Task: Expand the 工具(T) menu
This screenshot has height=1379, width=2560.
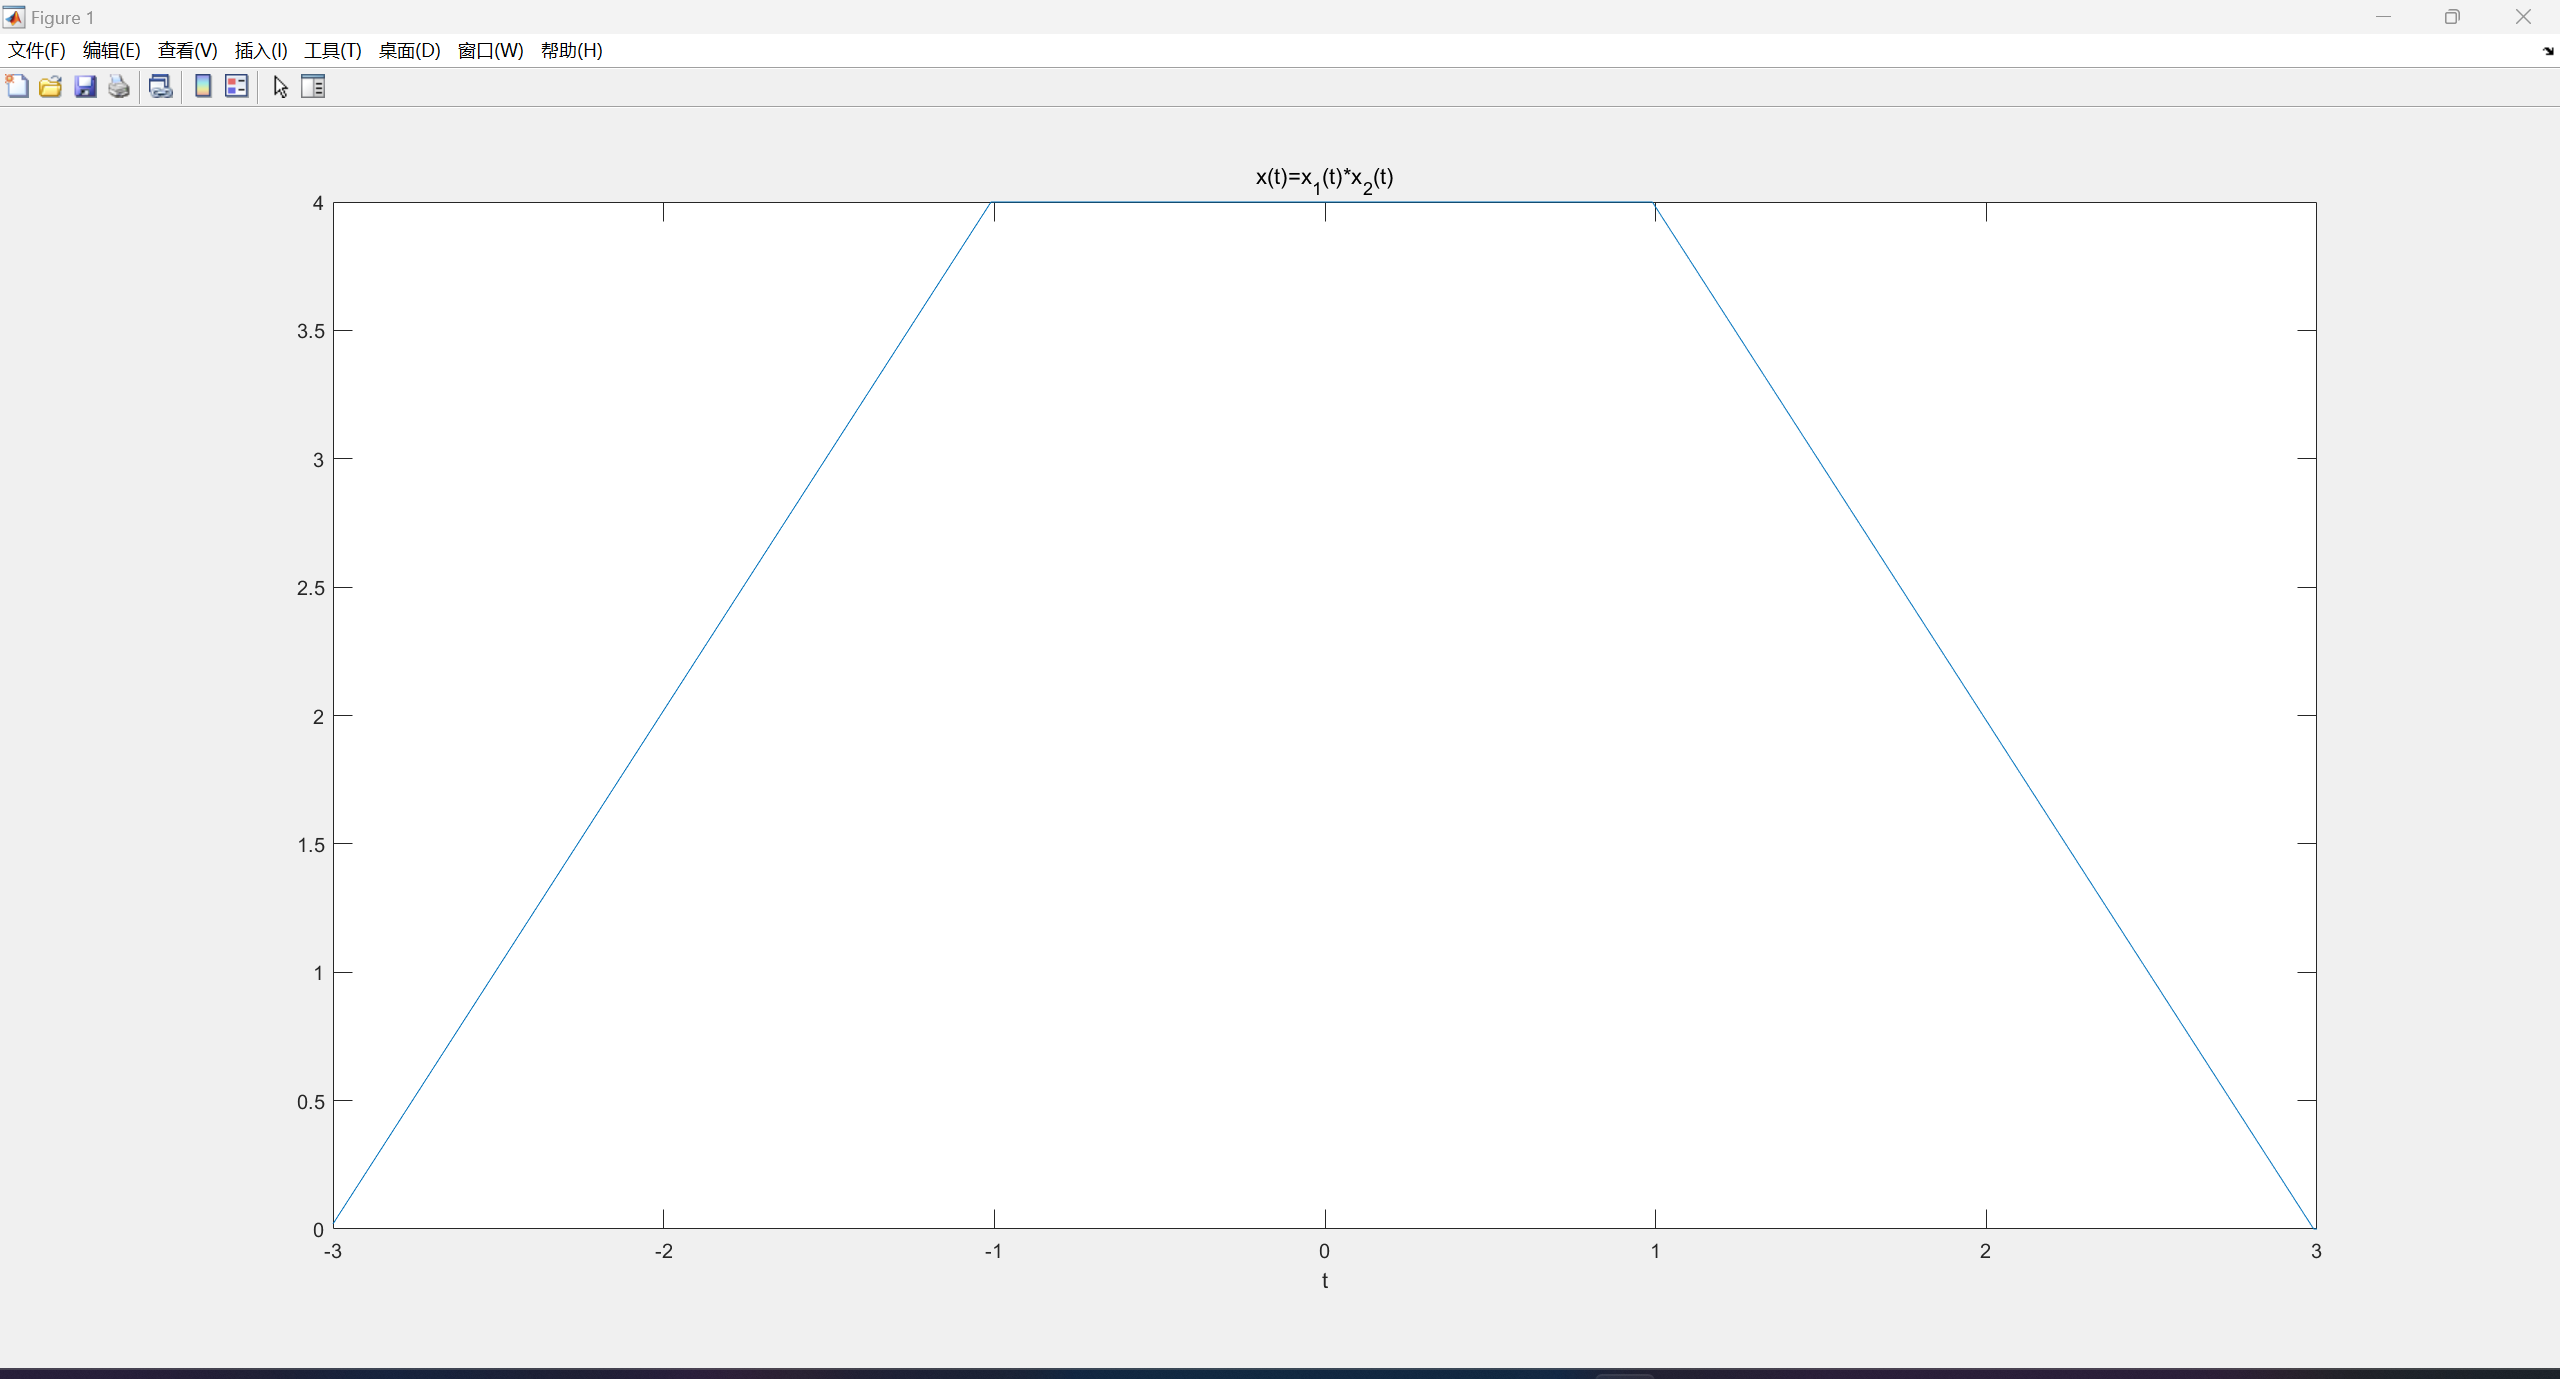Action: (x=333, y=51)
